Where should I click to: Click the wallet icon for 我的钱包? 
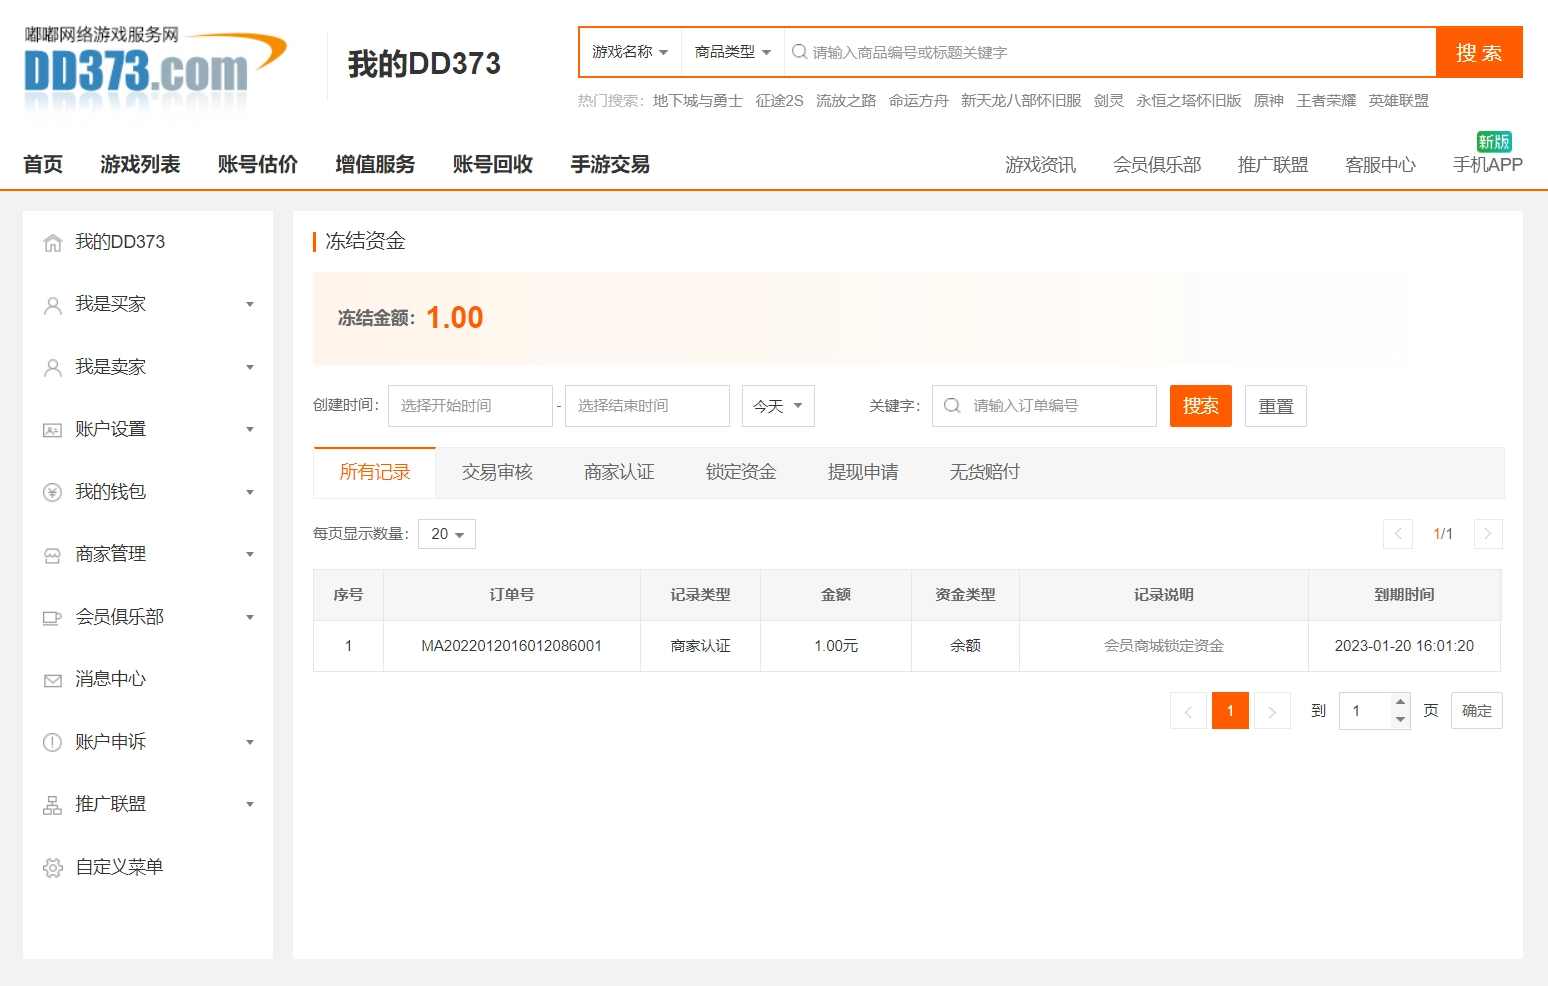click(53, 492)
